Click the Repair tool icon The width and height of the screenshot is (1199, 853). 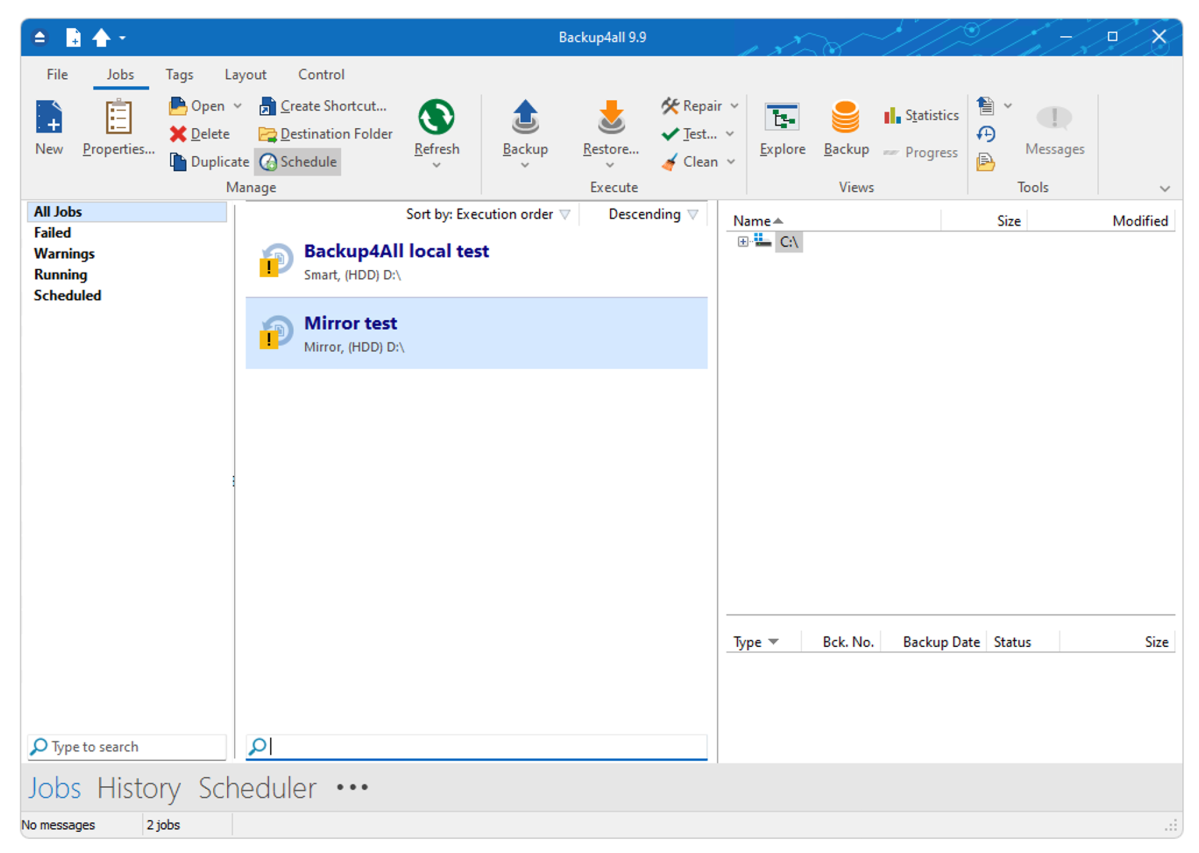click(x=671, y=105)
